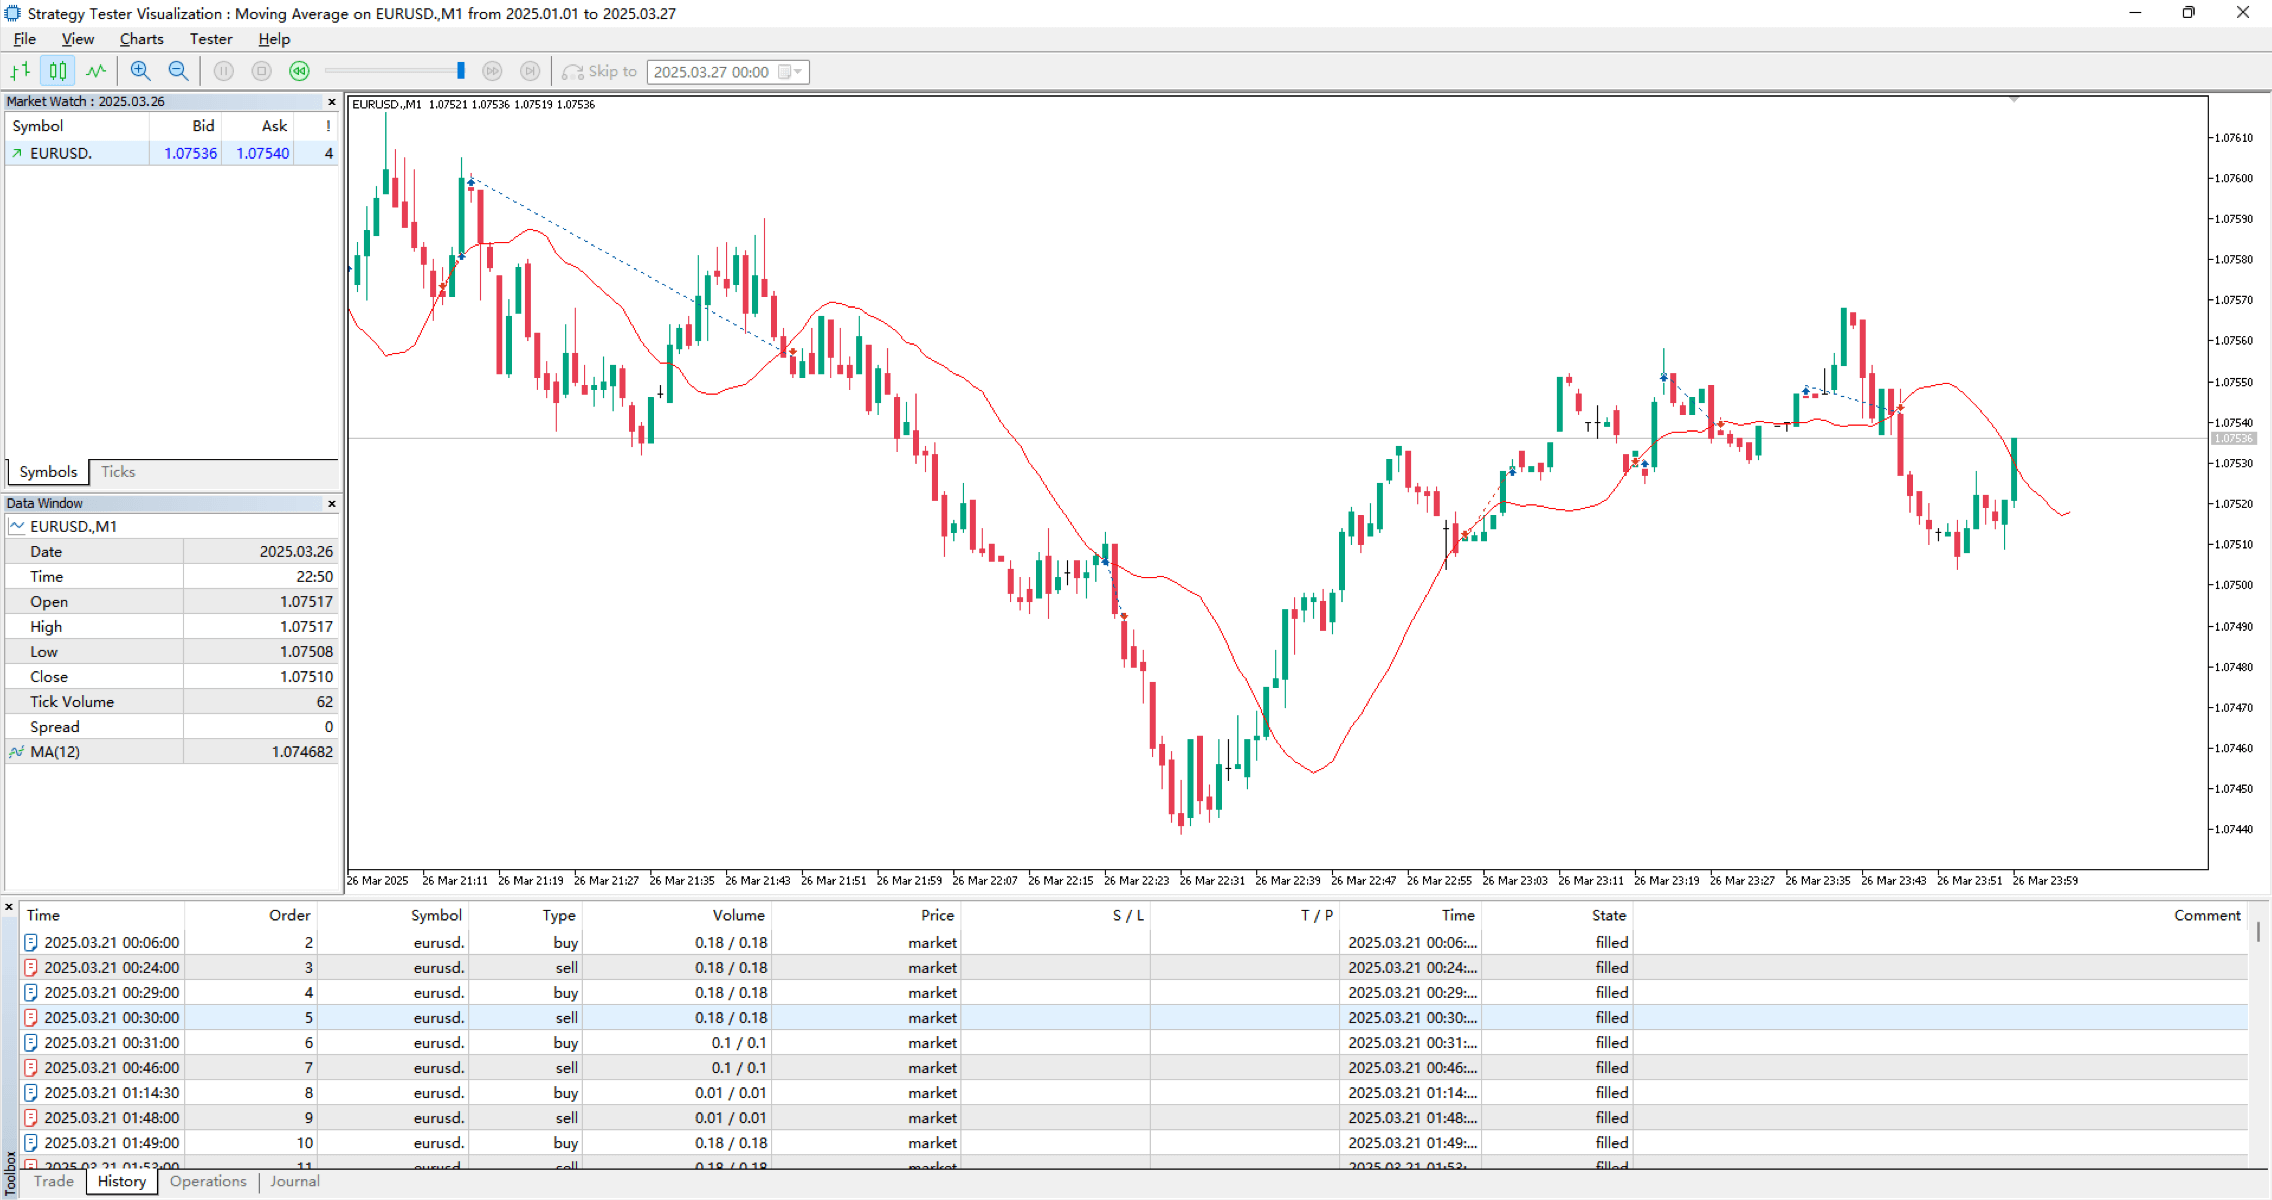Toggle candlestick chart mode
2272x1200 pixels.
(x=58, y=71)
